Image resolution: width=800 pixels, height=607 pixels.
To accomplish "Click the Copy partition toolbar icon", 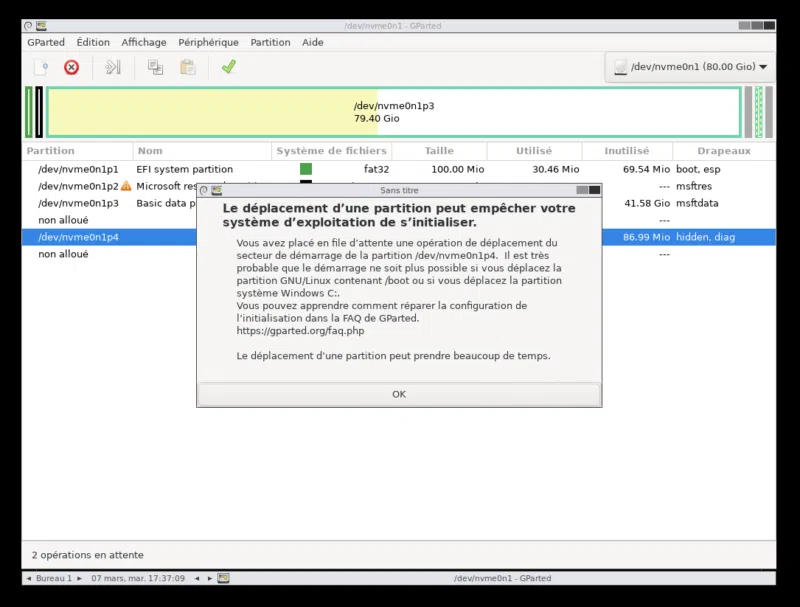I will tap(155, 67).
